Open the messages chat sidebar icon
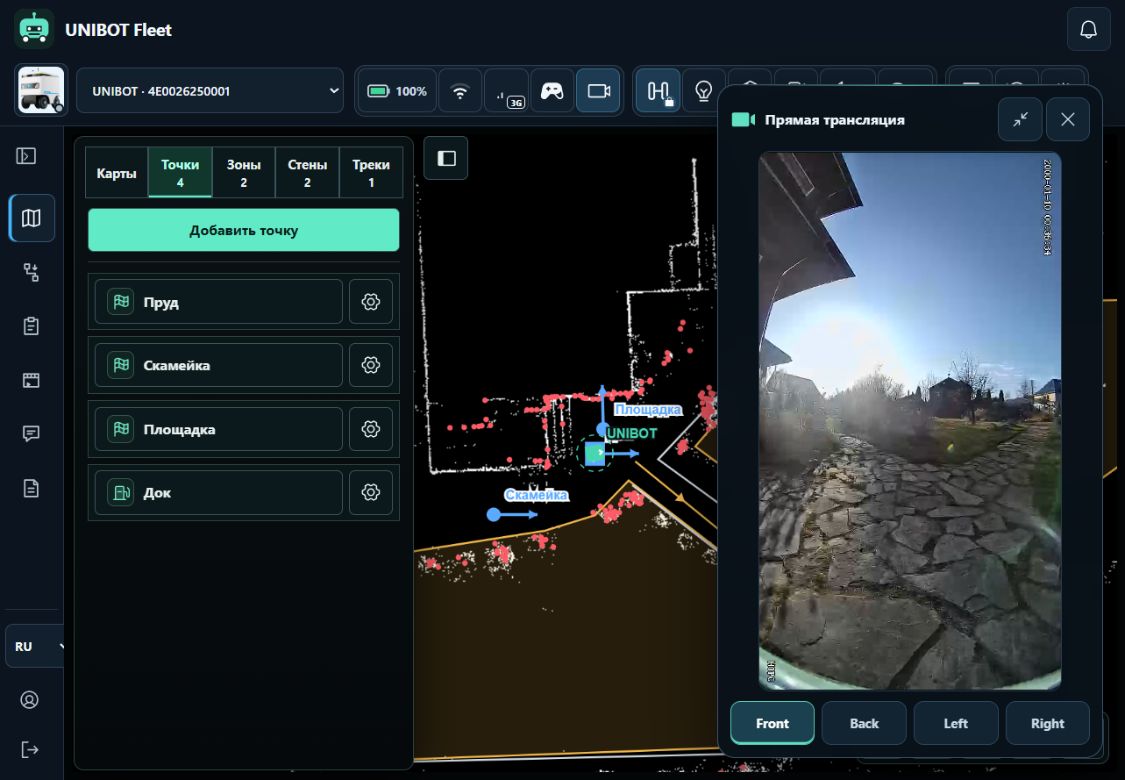1125x780 pixels. (x=31, y=434)
